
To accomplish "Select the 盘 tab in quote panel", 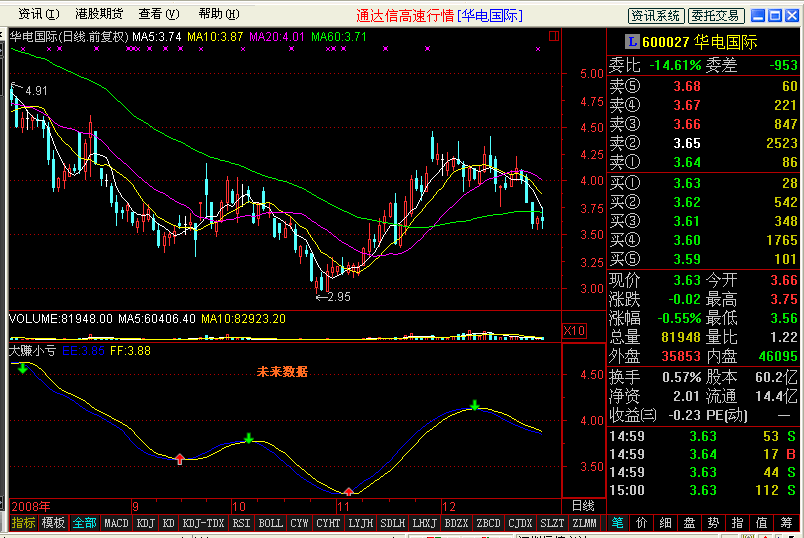I will [x=690, y=523].
